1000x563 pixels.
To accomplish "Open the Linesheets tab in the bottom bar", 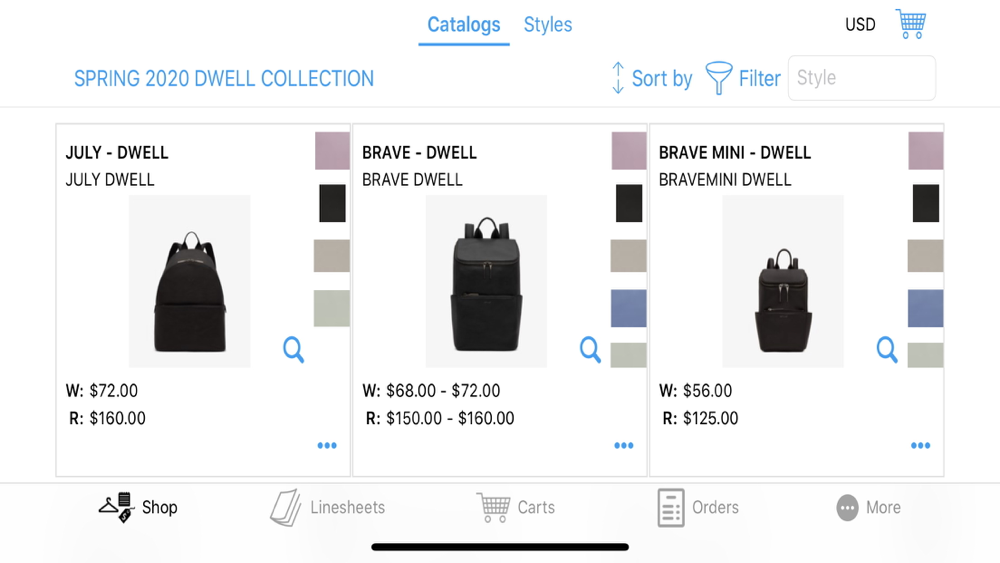I will point(328,508).
